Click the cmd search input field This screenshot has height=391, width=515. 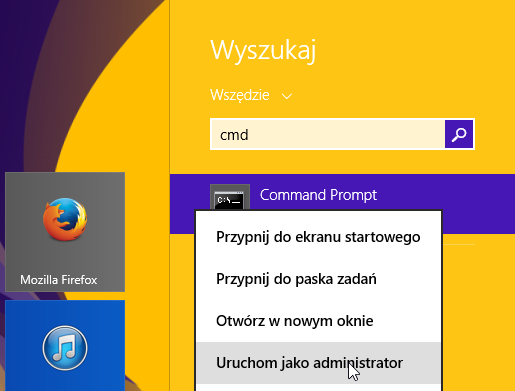tap(328, 134)
